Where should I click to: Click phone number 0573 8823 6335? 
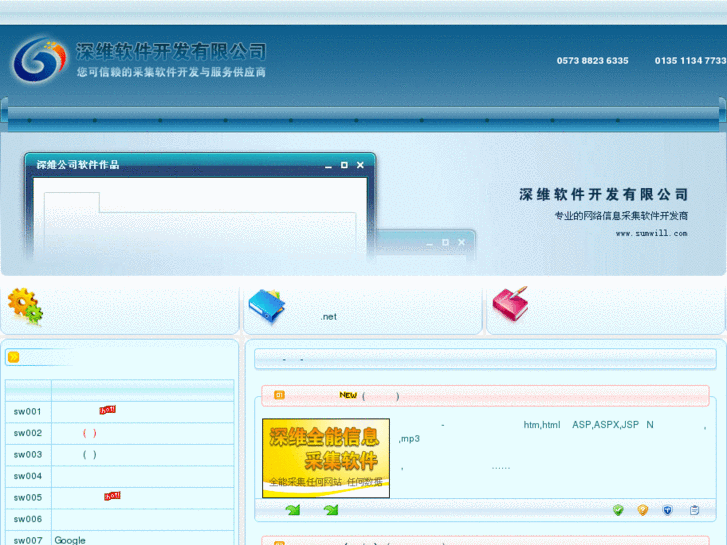[593, 61]
